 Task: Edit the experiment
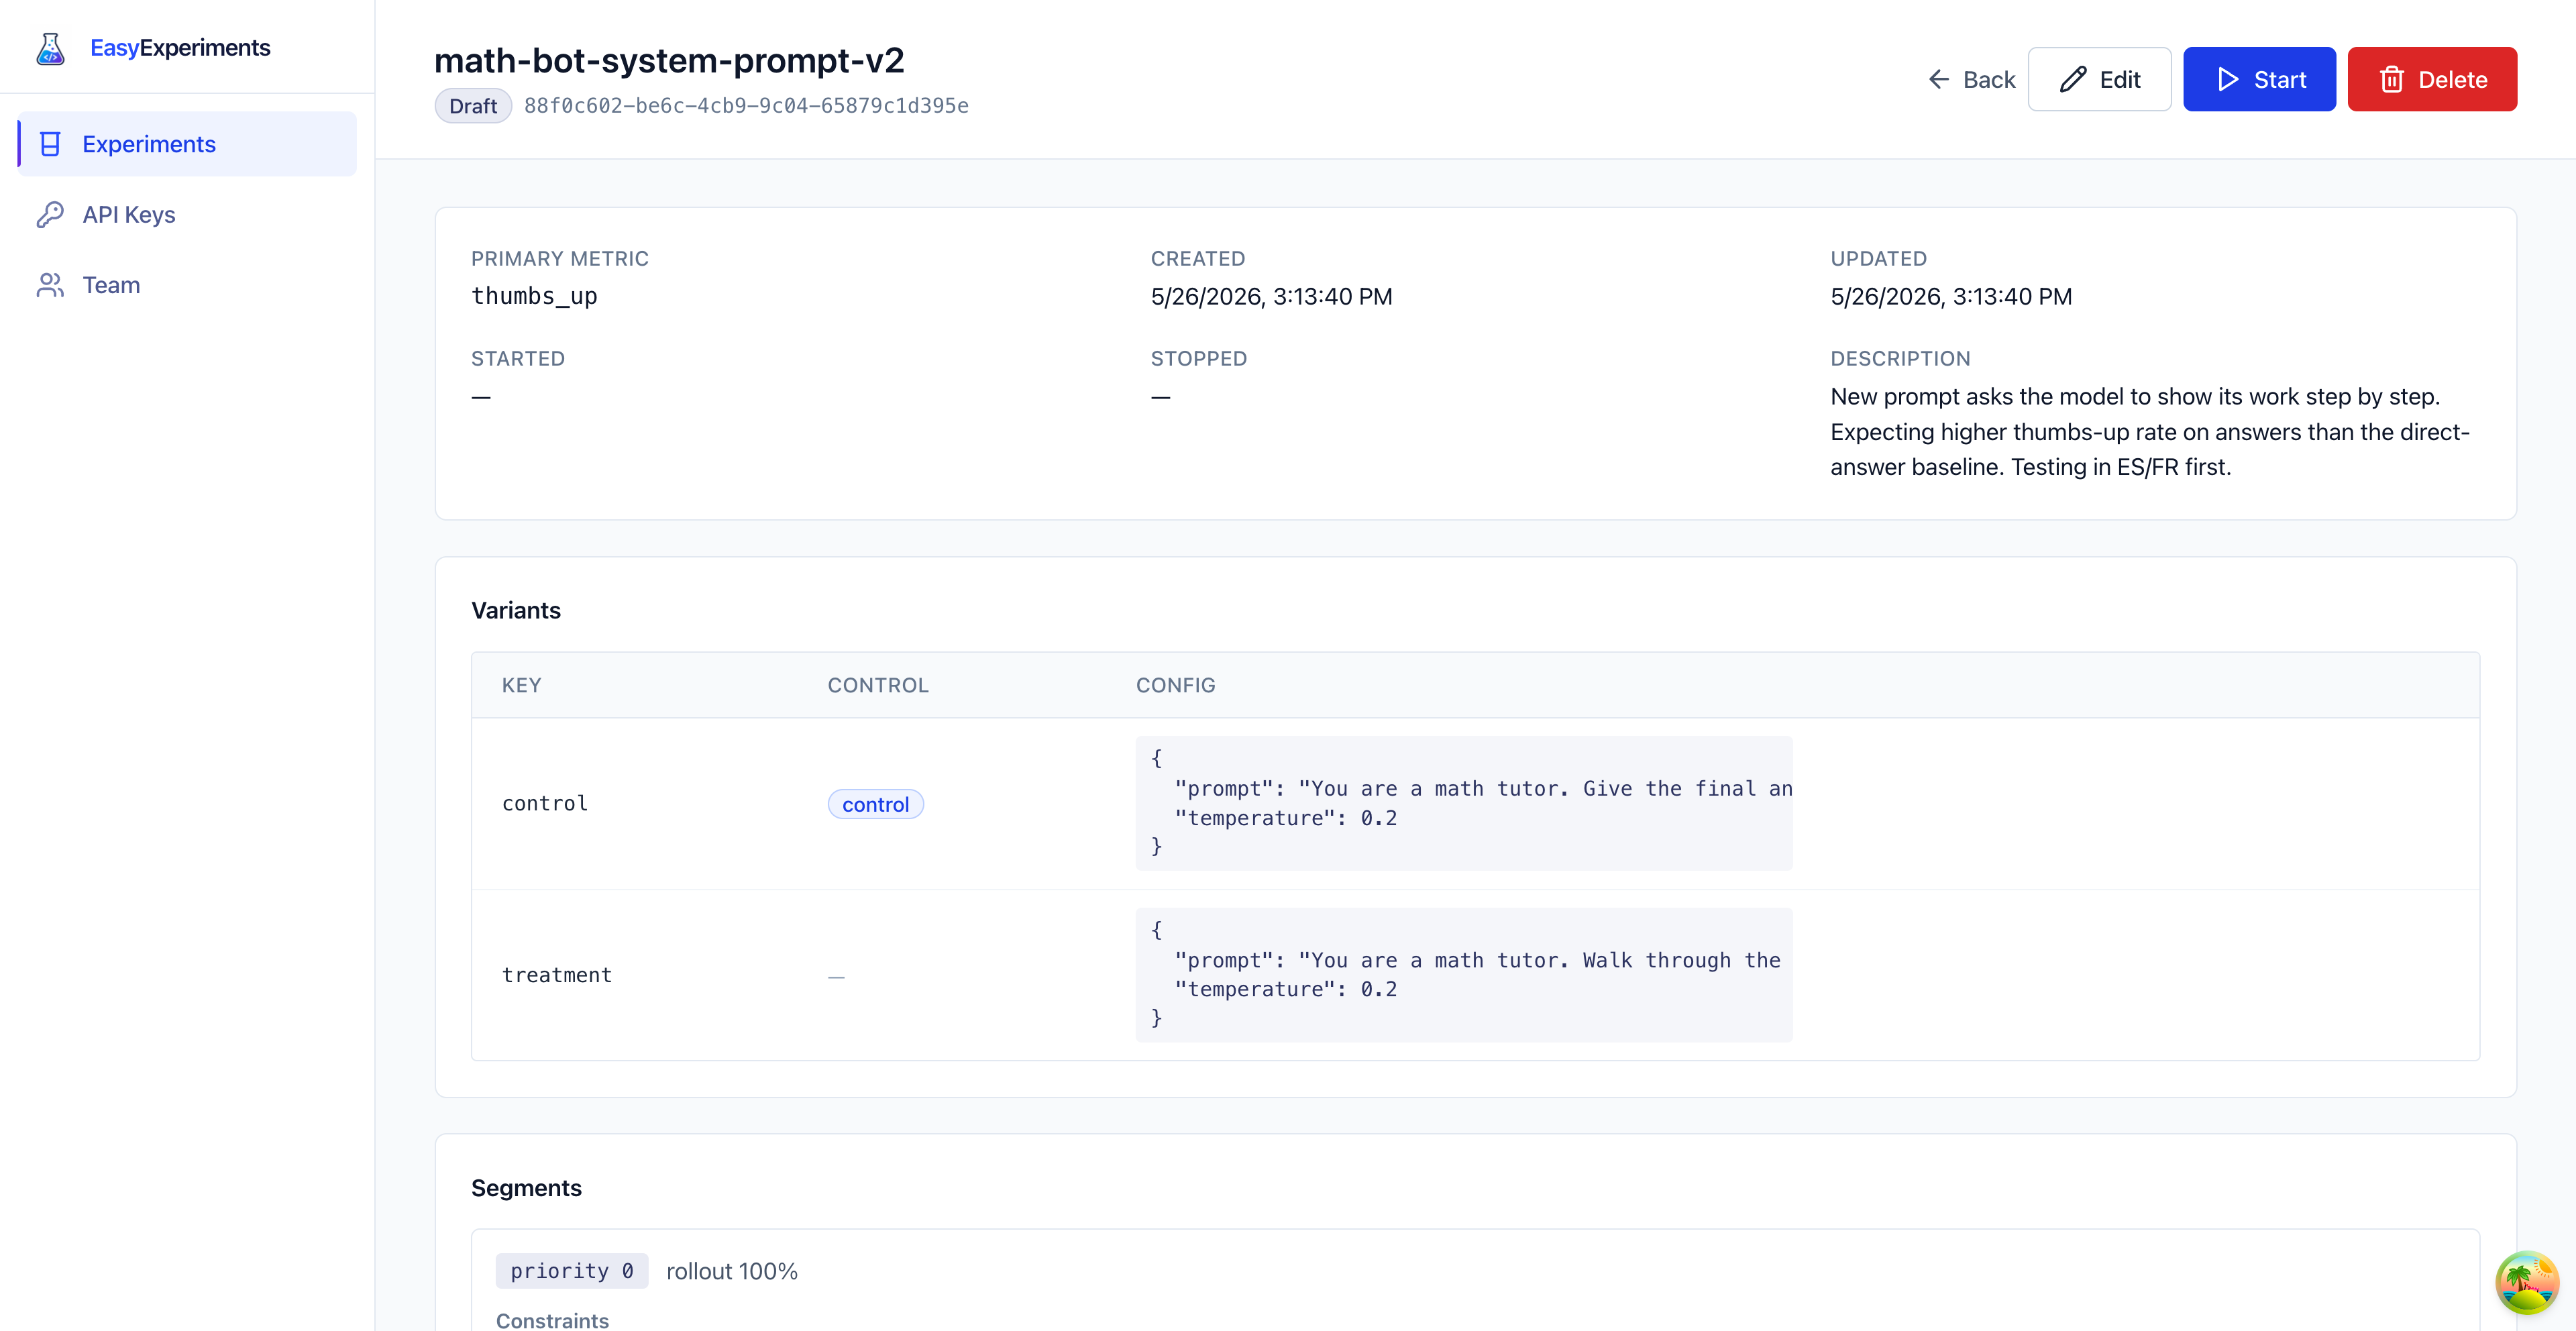(2099, 79)
